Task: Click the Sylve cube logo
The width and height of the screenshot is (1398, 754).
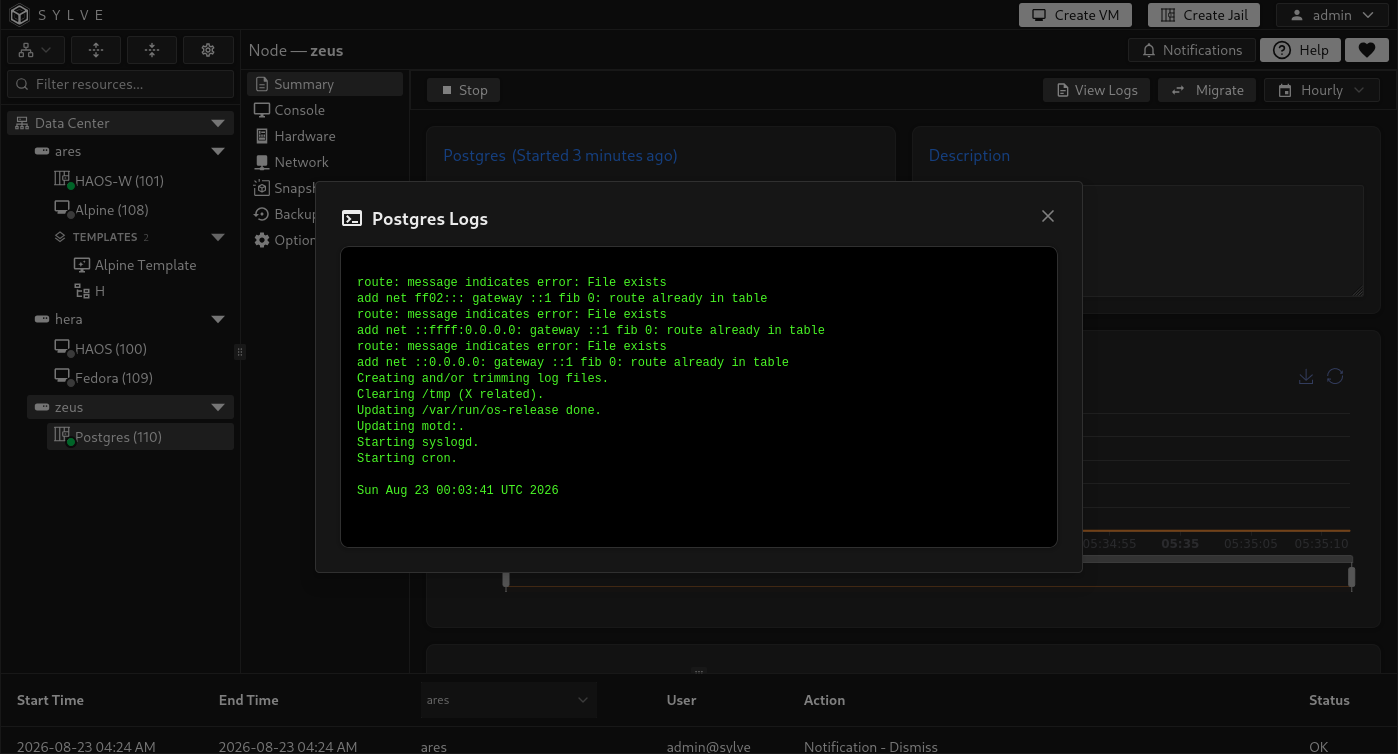Action: coord(20,15)
